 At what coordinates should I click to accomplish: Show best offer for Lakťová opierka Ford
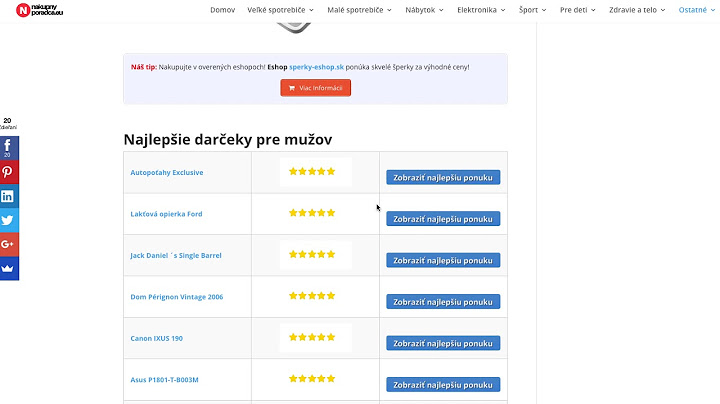tap(443, 219)
